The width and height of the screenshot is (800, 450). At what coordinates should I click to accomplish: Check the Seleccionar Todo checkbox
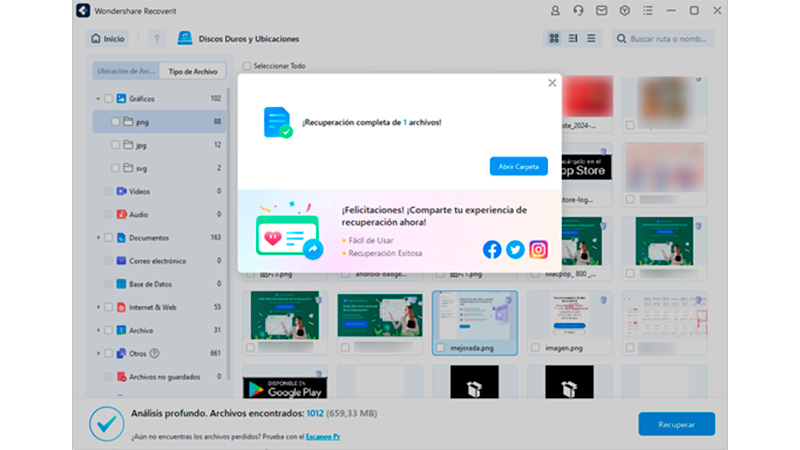pyautogui.click(x=247, y=66)
